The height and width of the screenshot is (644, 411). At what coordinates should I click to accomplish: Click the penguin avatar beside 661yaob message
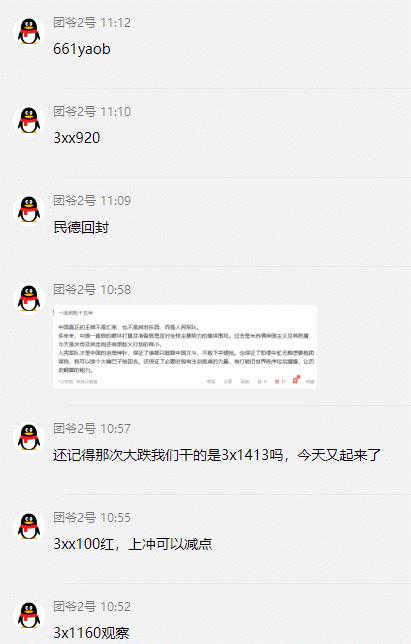tap(29, 31)
